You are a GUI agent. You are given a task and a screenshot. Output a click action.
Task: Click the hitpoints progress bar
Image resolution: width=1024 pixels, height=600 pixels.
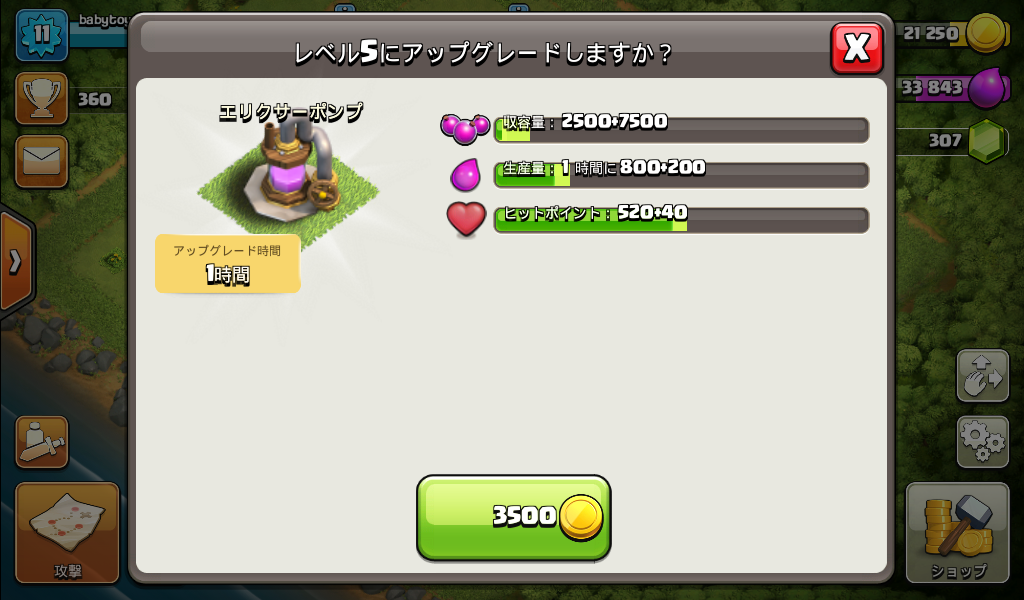pos(681,220)
